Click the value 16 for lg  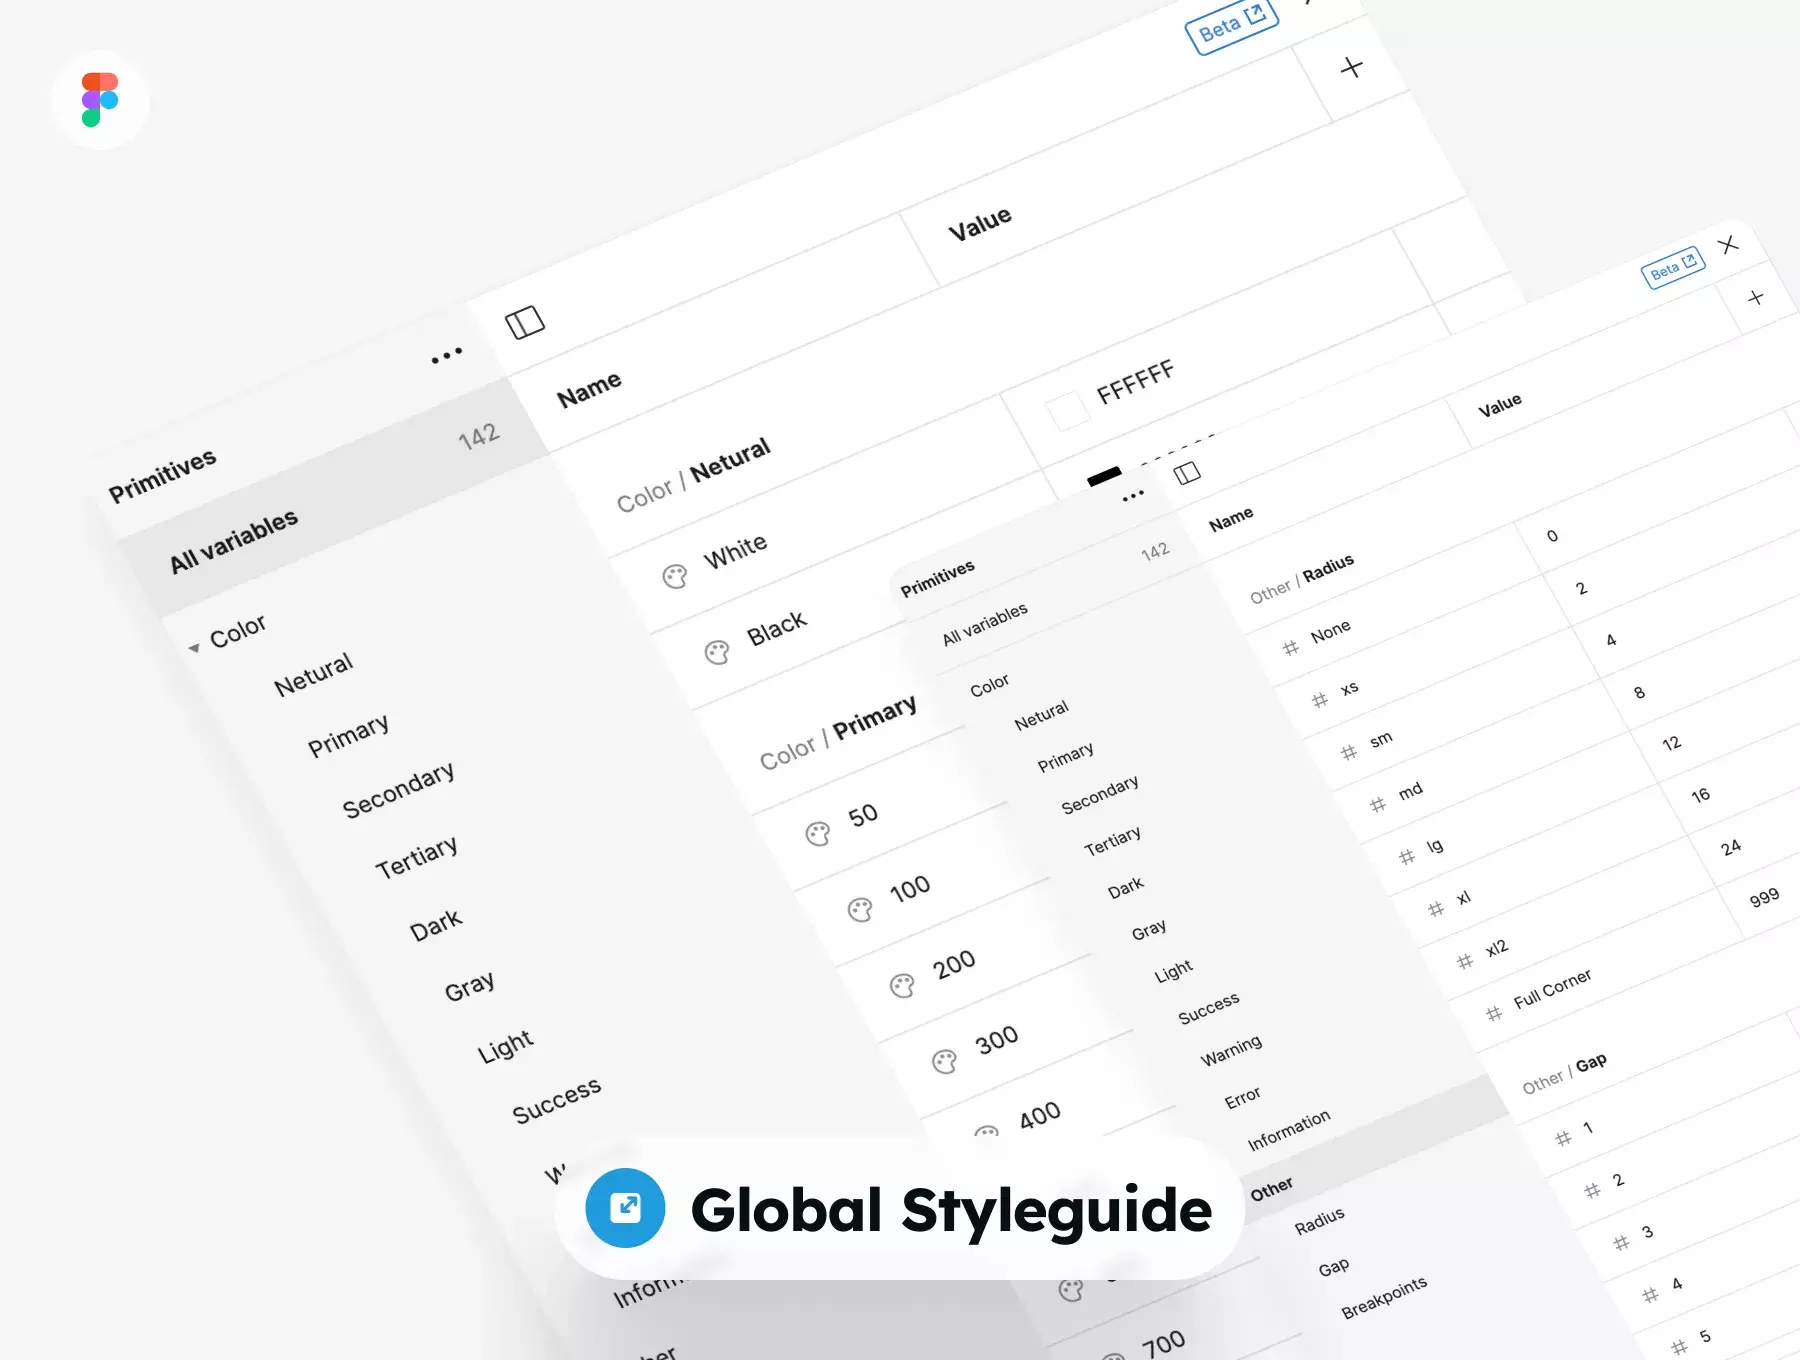1701,795
